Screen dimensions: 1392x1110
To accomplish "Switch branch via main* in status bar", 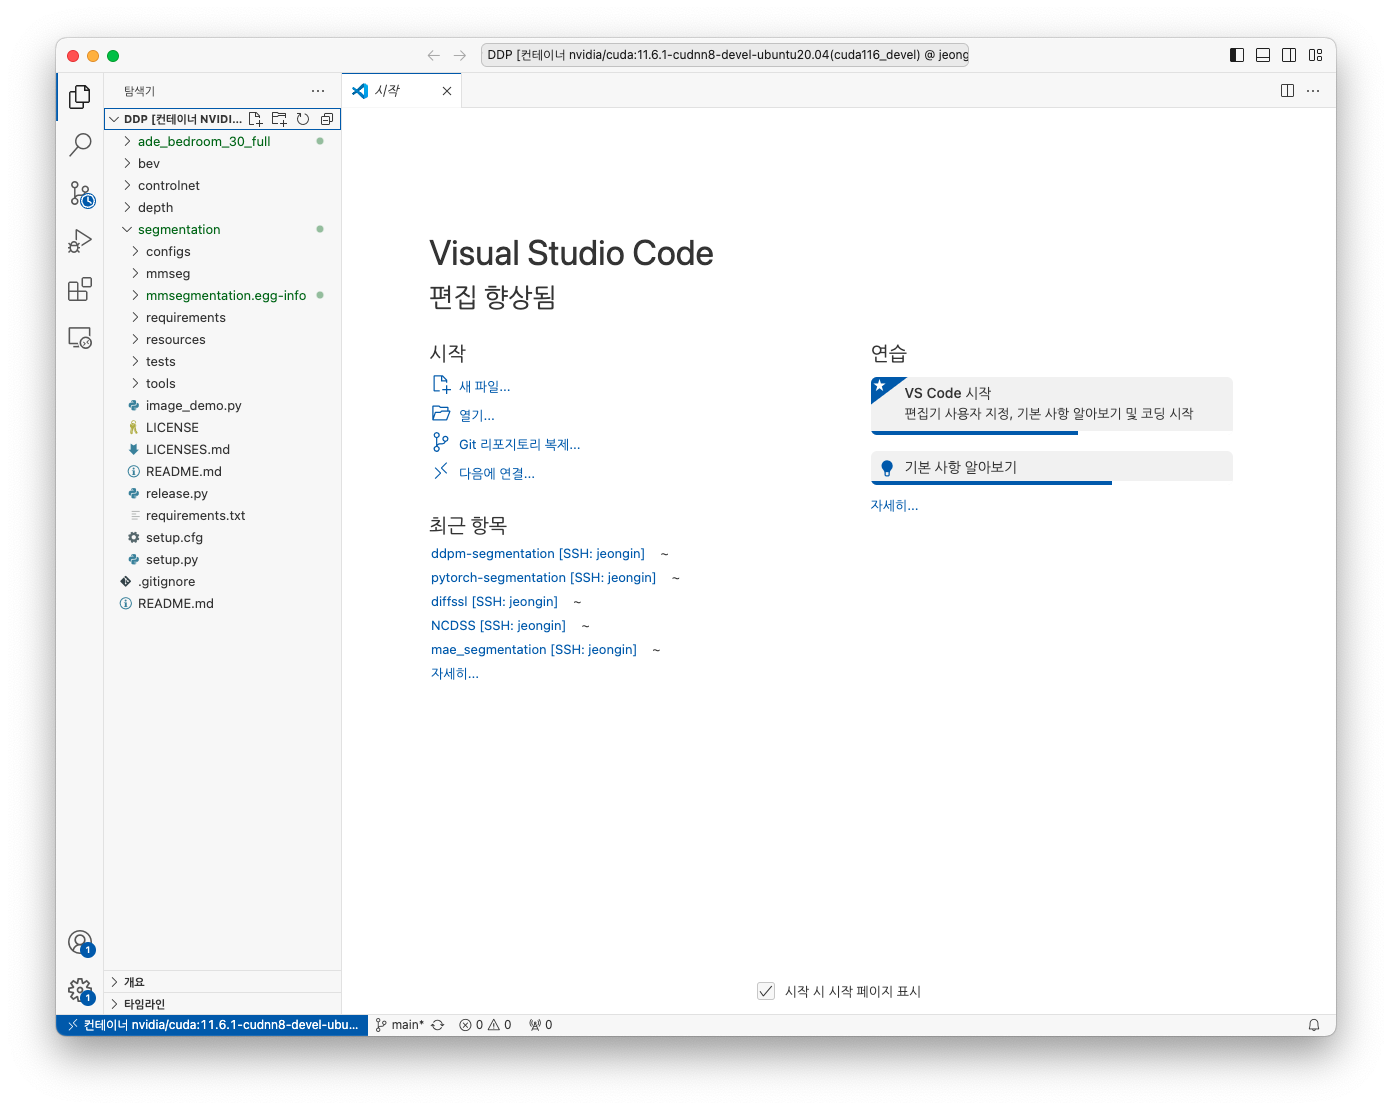I will click(x=399, y=1025).
